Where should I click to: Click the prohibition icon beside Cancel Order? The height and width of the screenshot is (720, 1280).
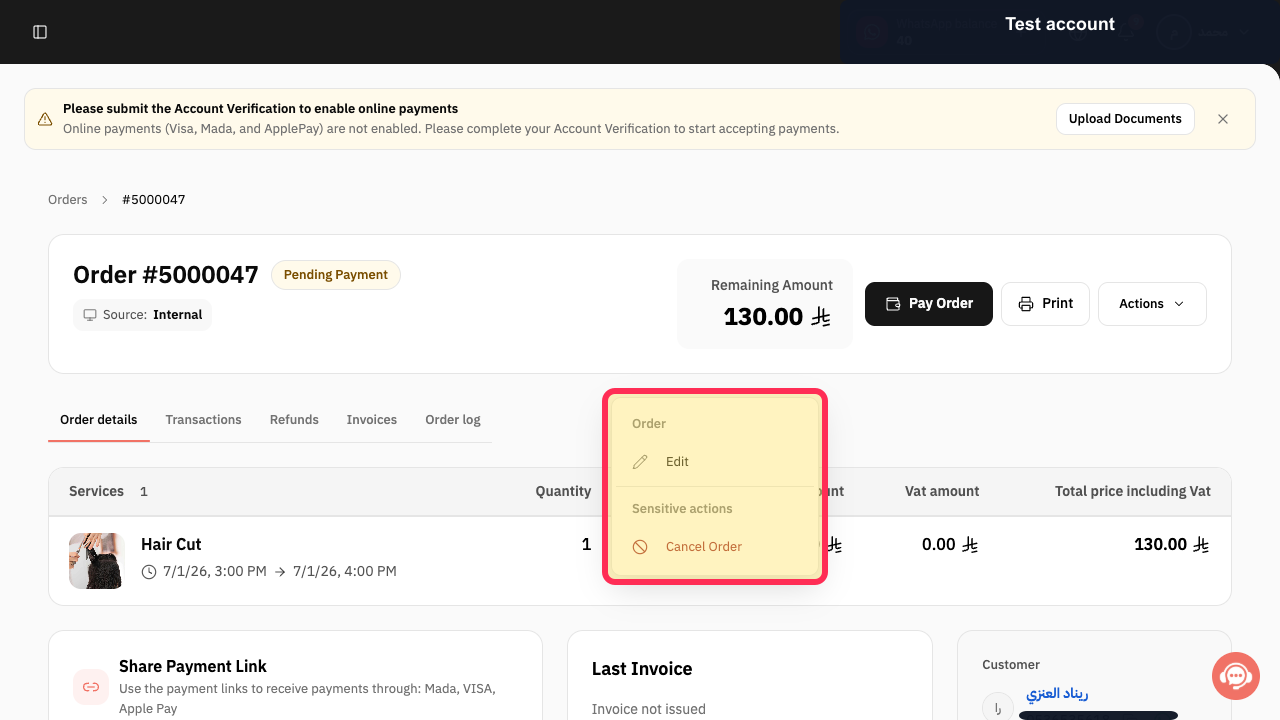pos(641,547)
